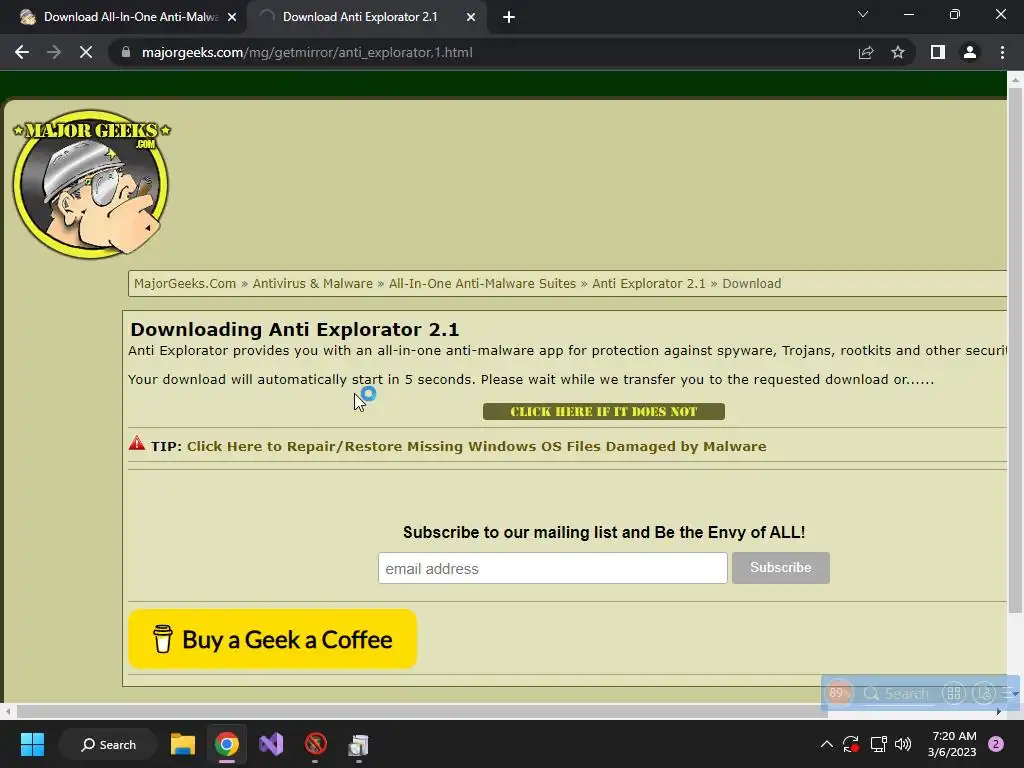Open the tab search dropdown
Viewport: 1024px width, 768px height.
point(863,14)
